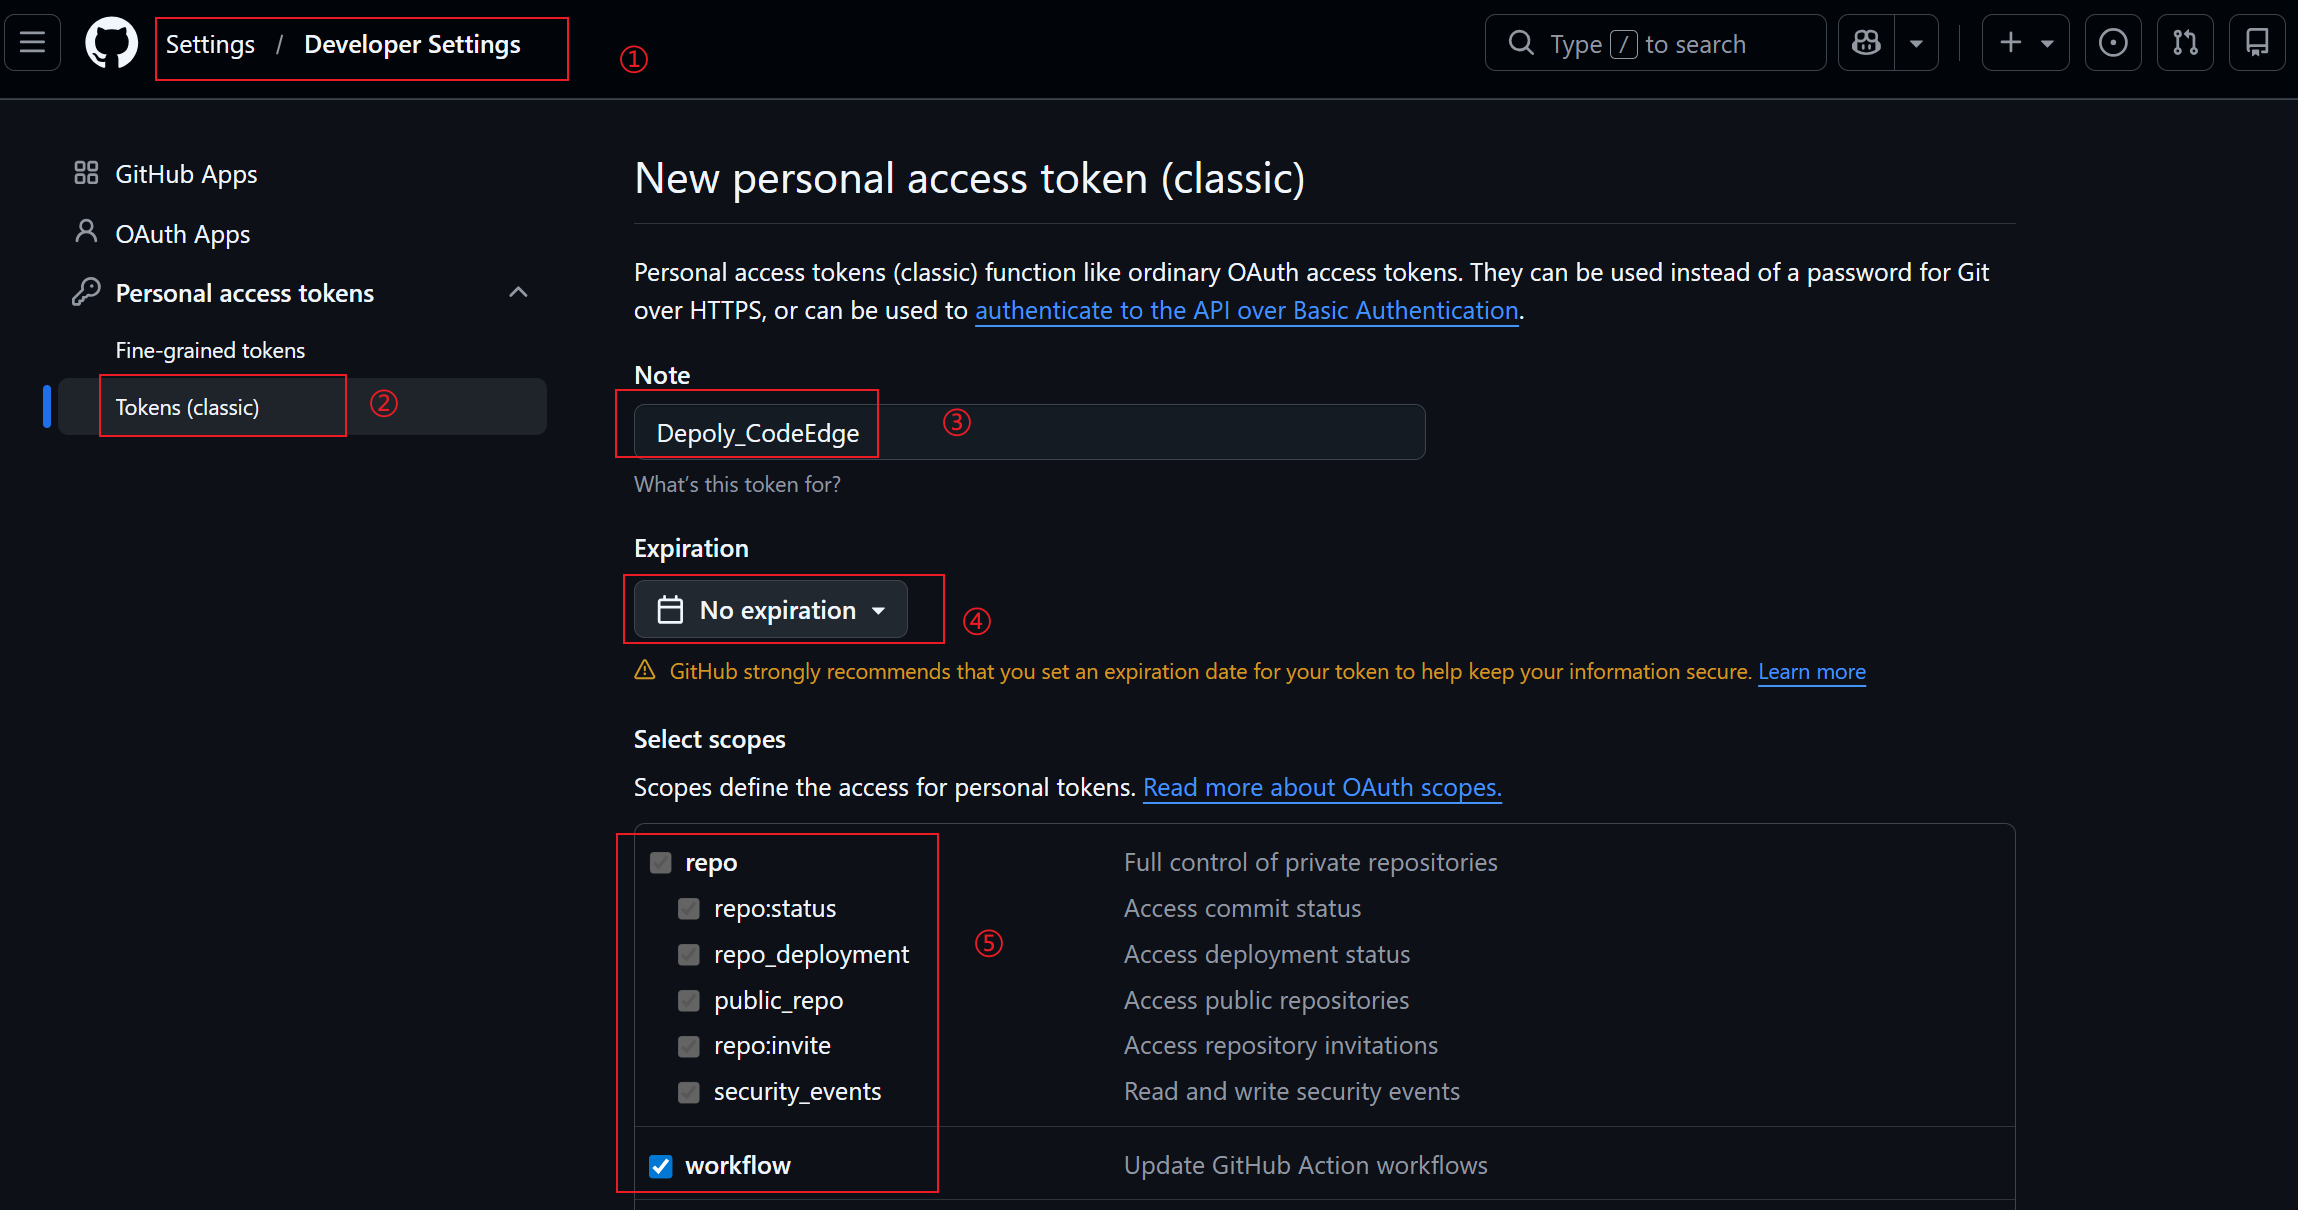
Task: Disable the workflow scope checkbox
Action: coord(661,1166)
